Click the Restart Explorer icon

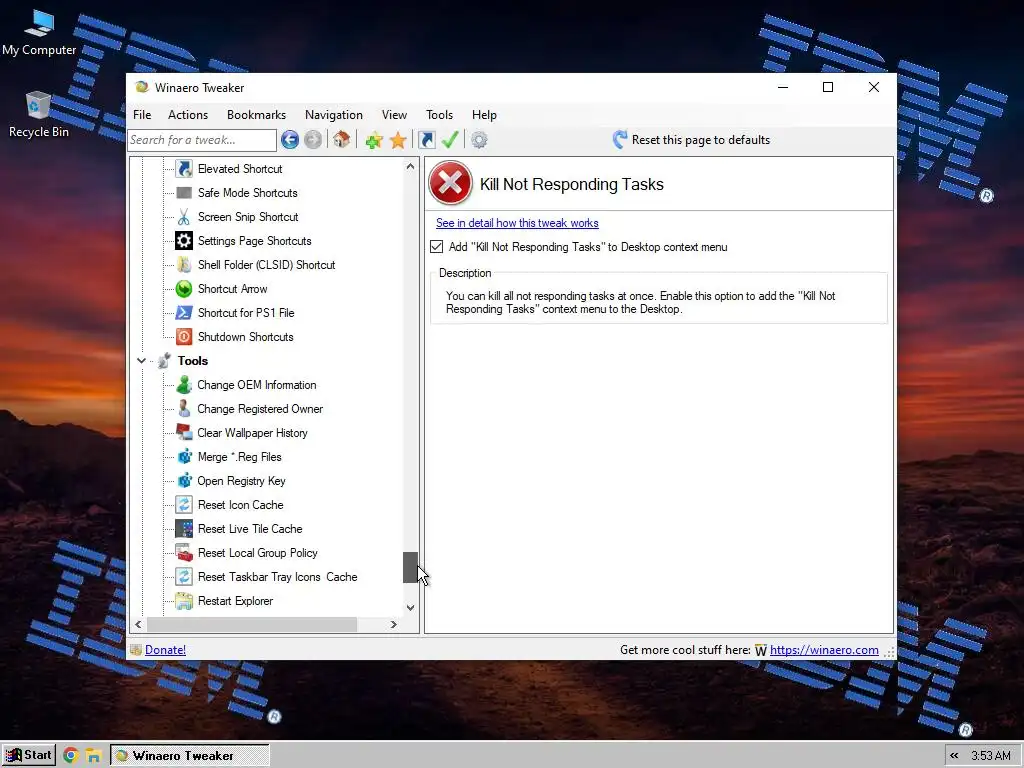(x=184, y=601)
